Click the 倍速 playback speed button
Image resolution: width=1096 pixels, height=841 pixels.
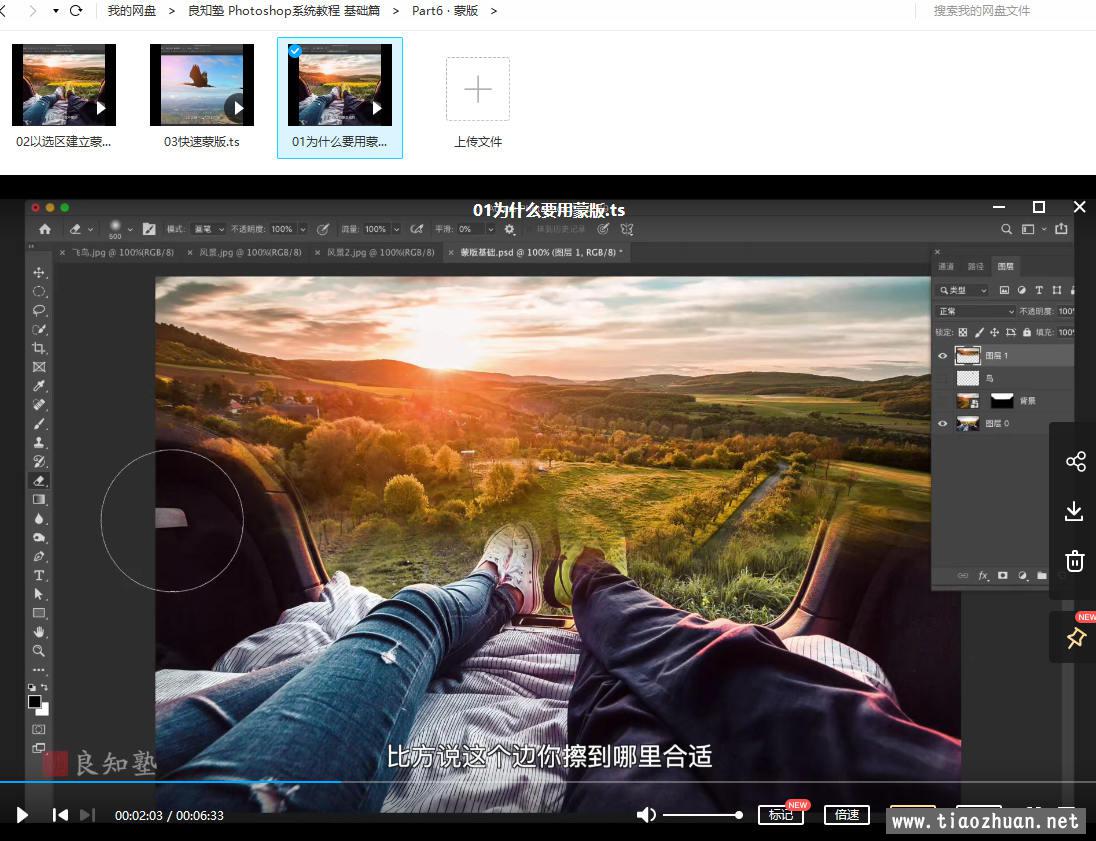click(846, 814)
